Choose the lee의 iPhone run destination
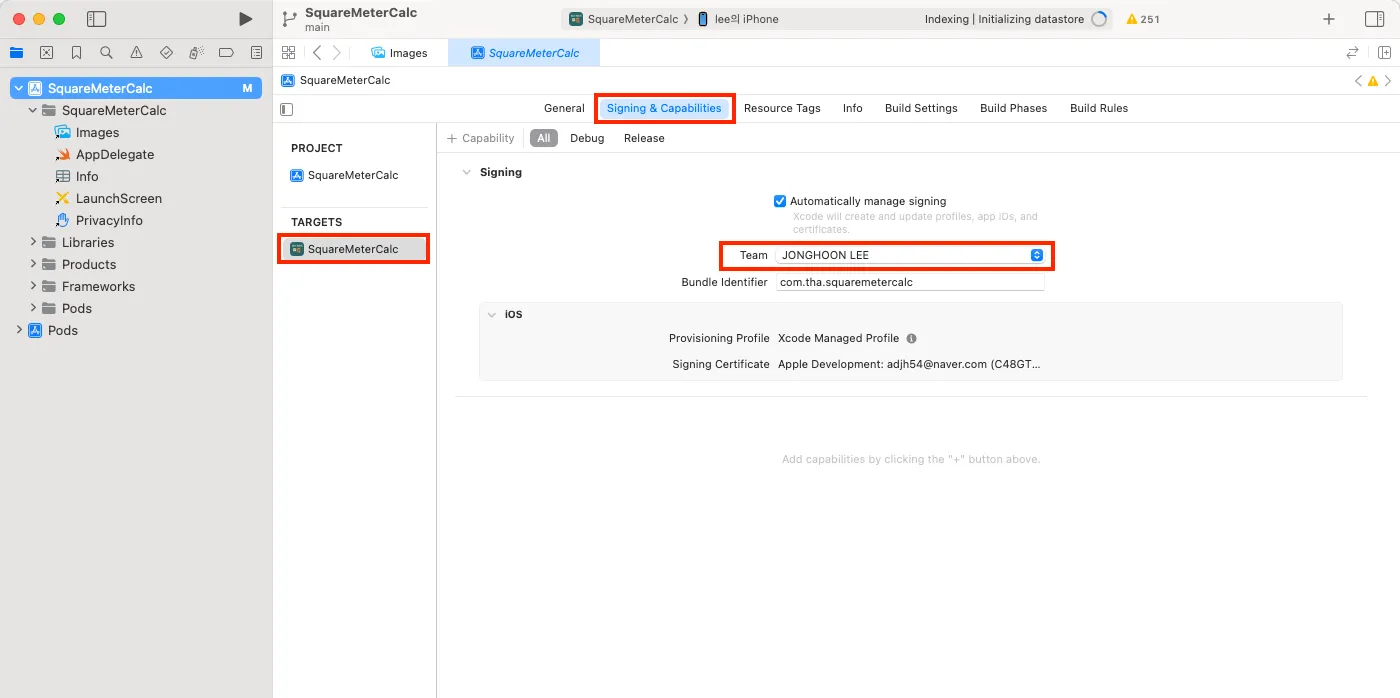 [738, 19]
